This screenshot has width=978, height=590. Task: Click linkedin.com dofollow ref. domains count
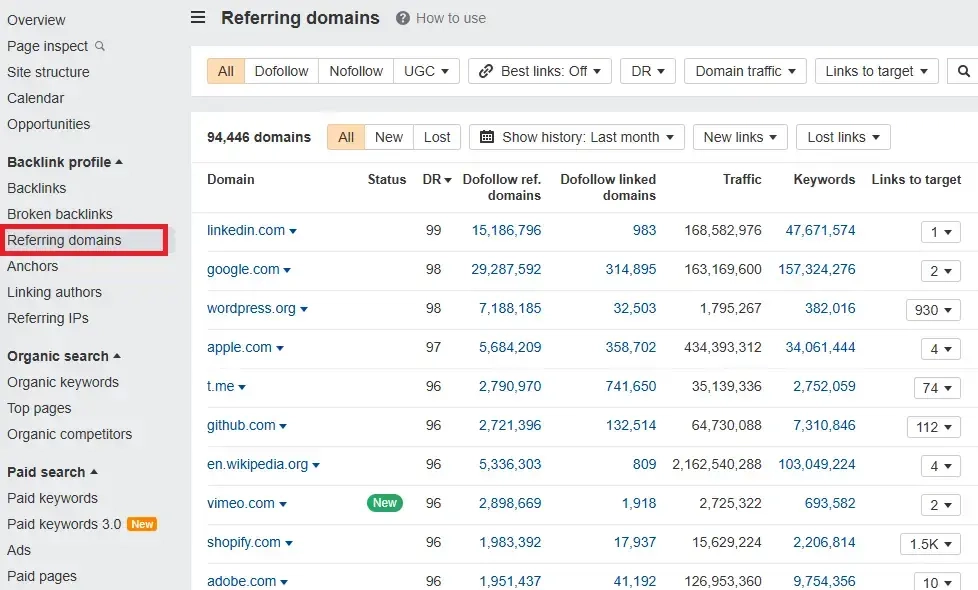(x=506, y=230)
